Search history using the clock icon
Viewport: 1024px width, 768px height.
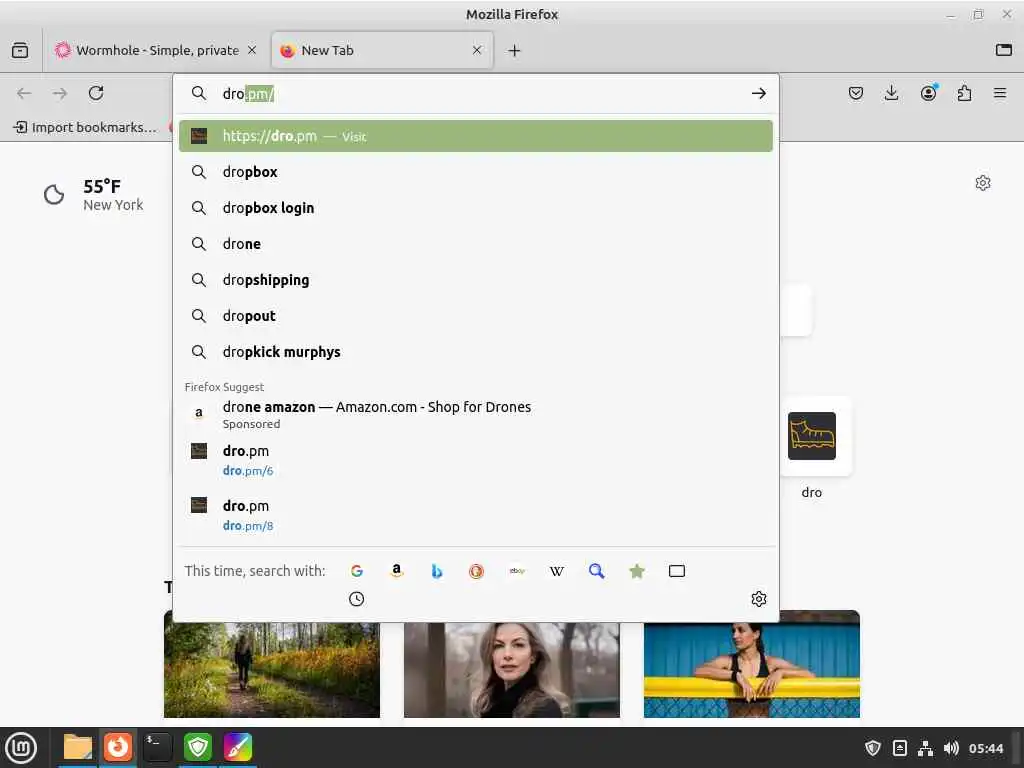tap(357, 599)
